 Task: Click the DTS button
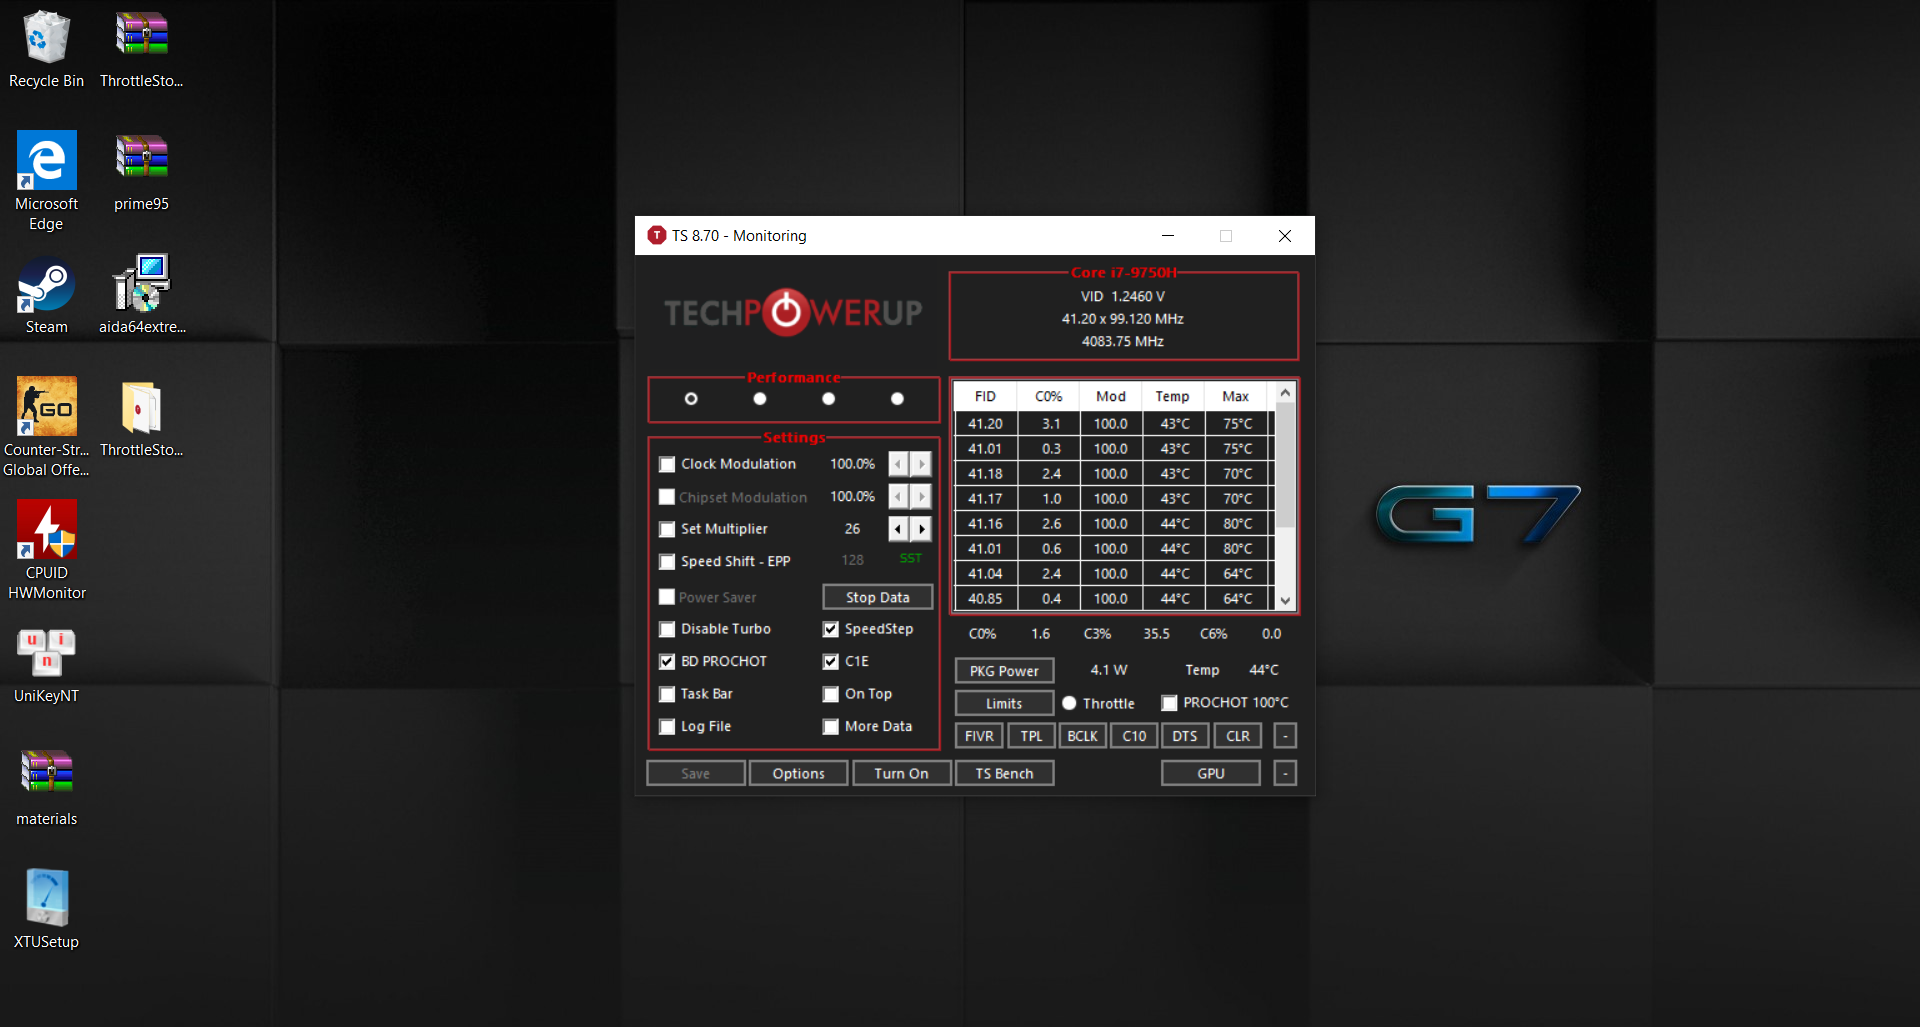click(x=1185, y=736)
